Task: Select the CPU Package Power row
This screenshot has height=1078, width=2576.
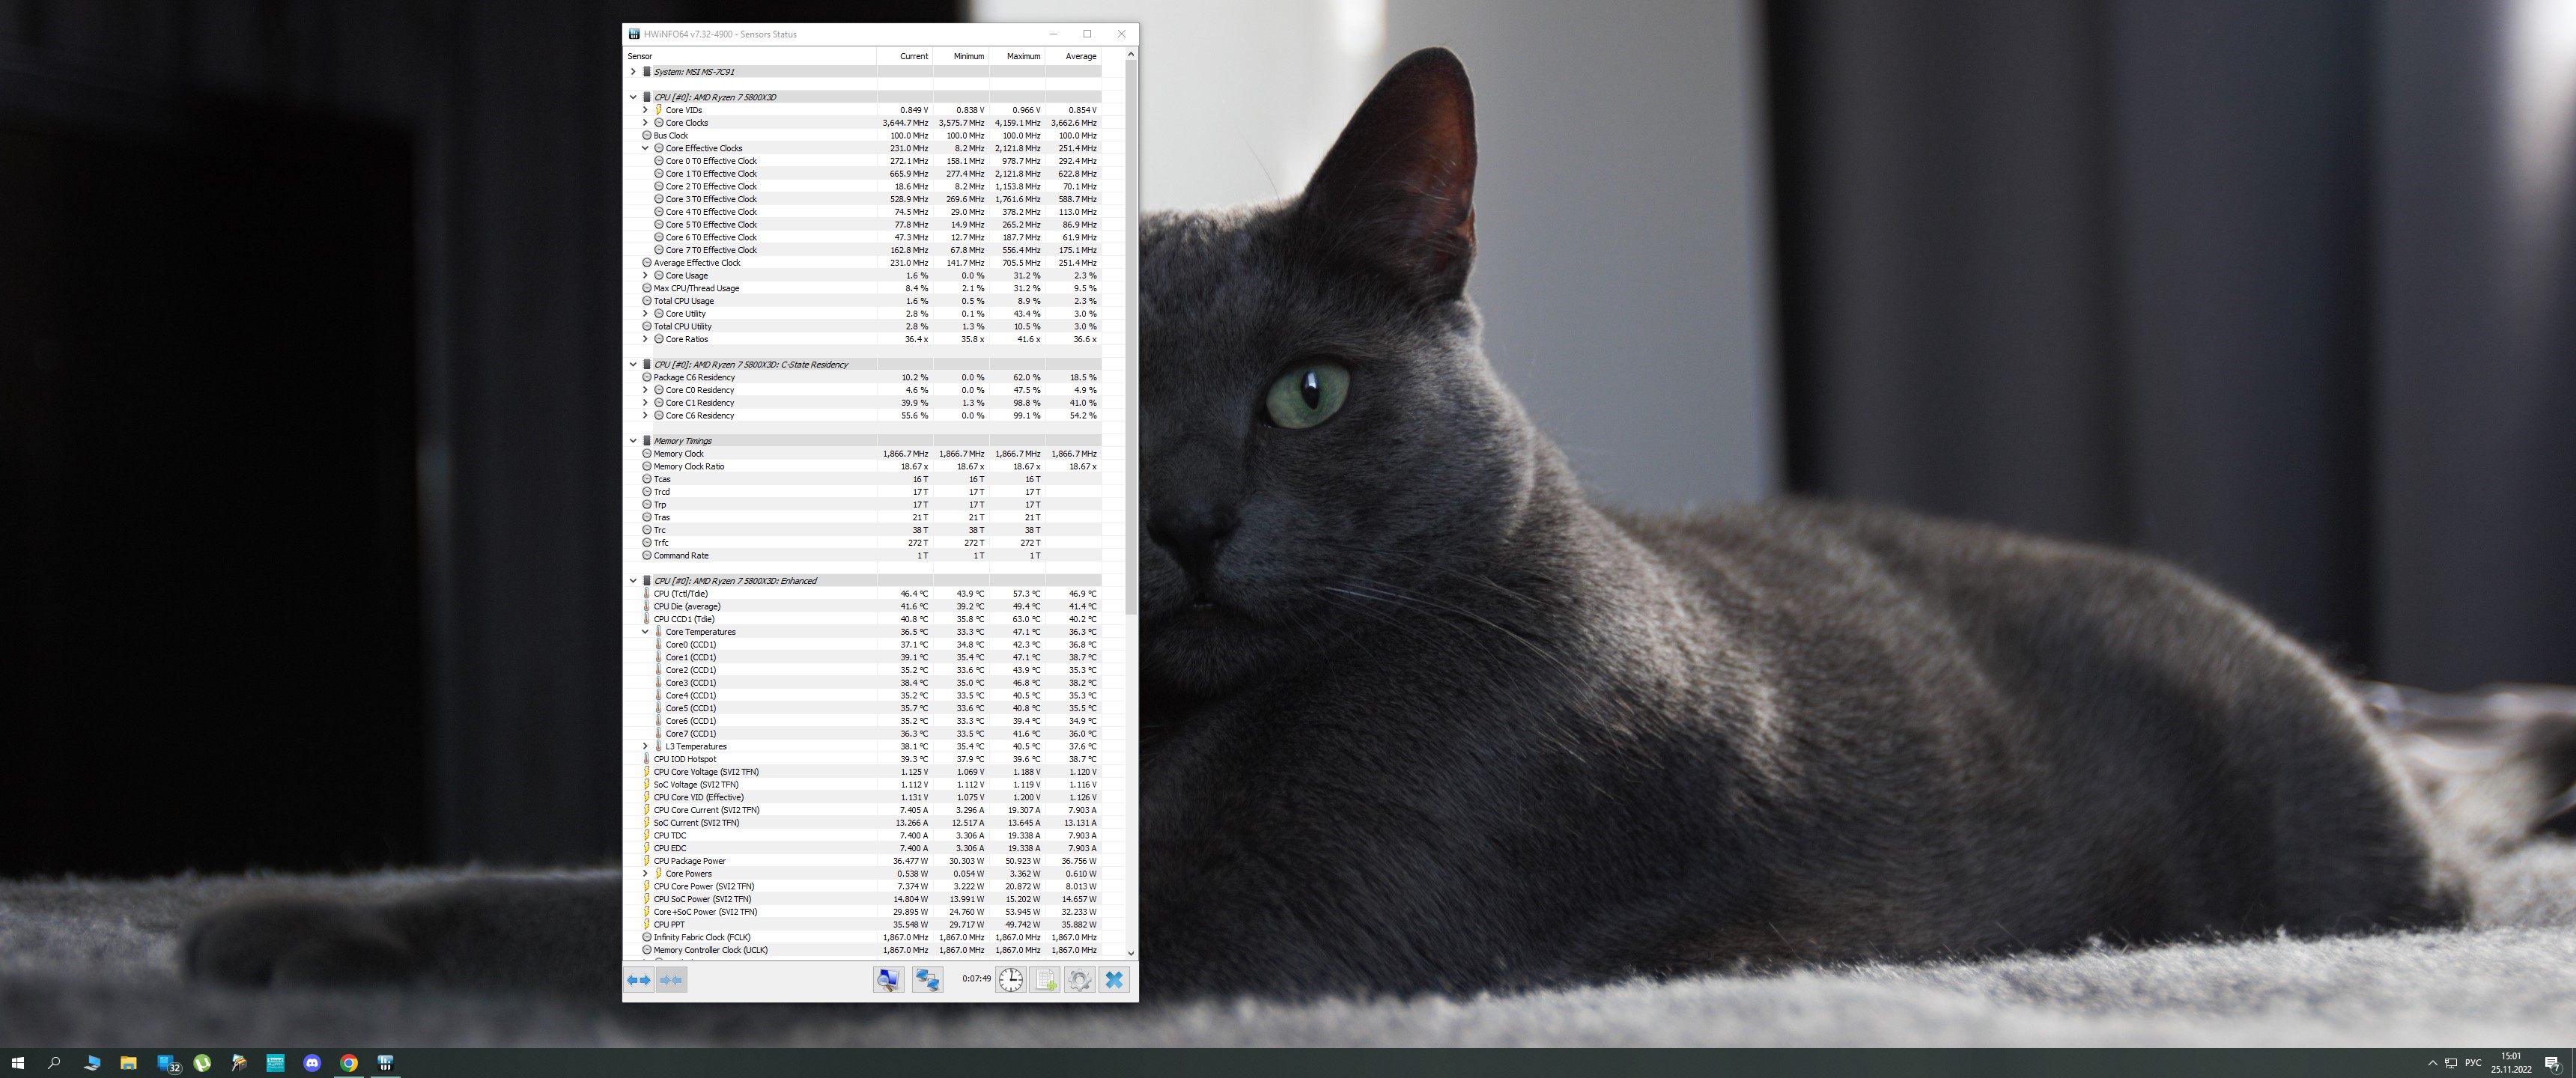Action: (689, 861)
